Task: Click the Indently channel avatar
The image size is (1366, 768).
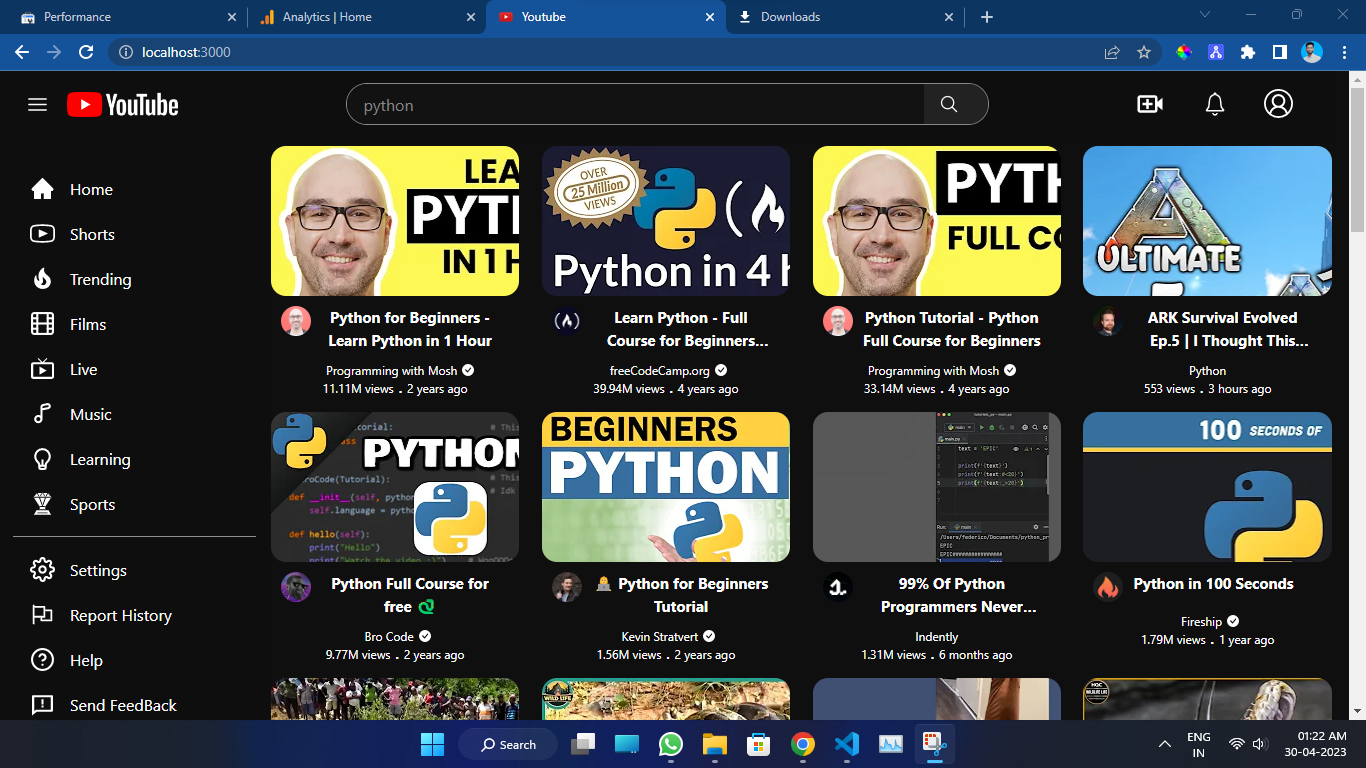Action: tap(838, 587)
